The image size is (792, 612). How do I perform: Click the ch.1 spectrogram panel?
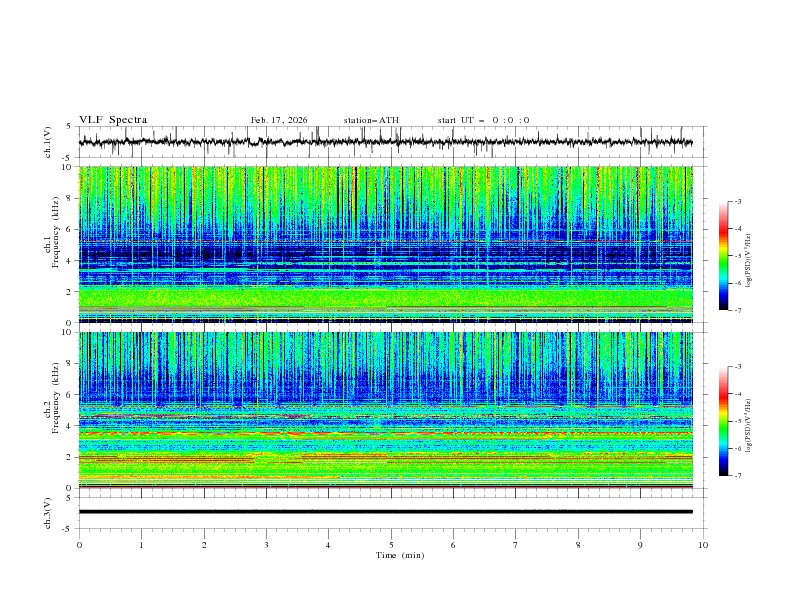tap(386, 244)
